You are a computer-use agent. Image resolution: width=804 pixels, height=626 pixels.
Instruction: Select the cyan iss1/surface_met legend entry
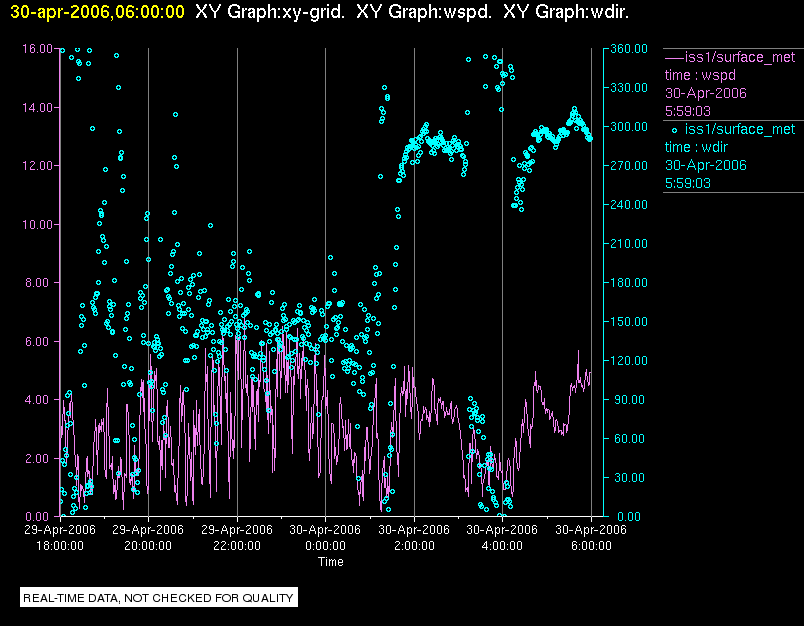click(739, 129)
